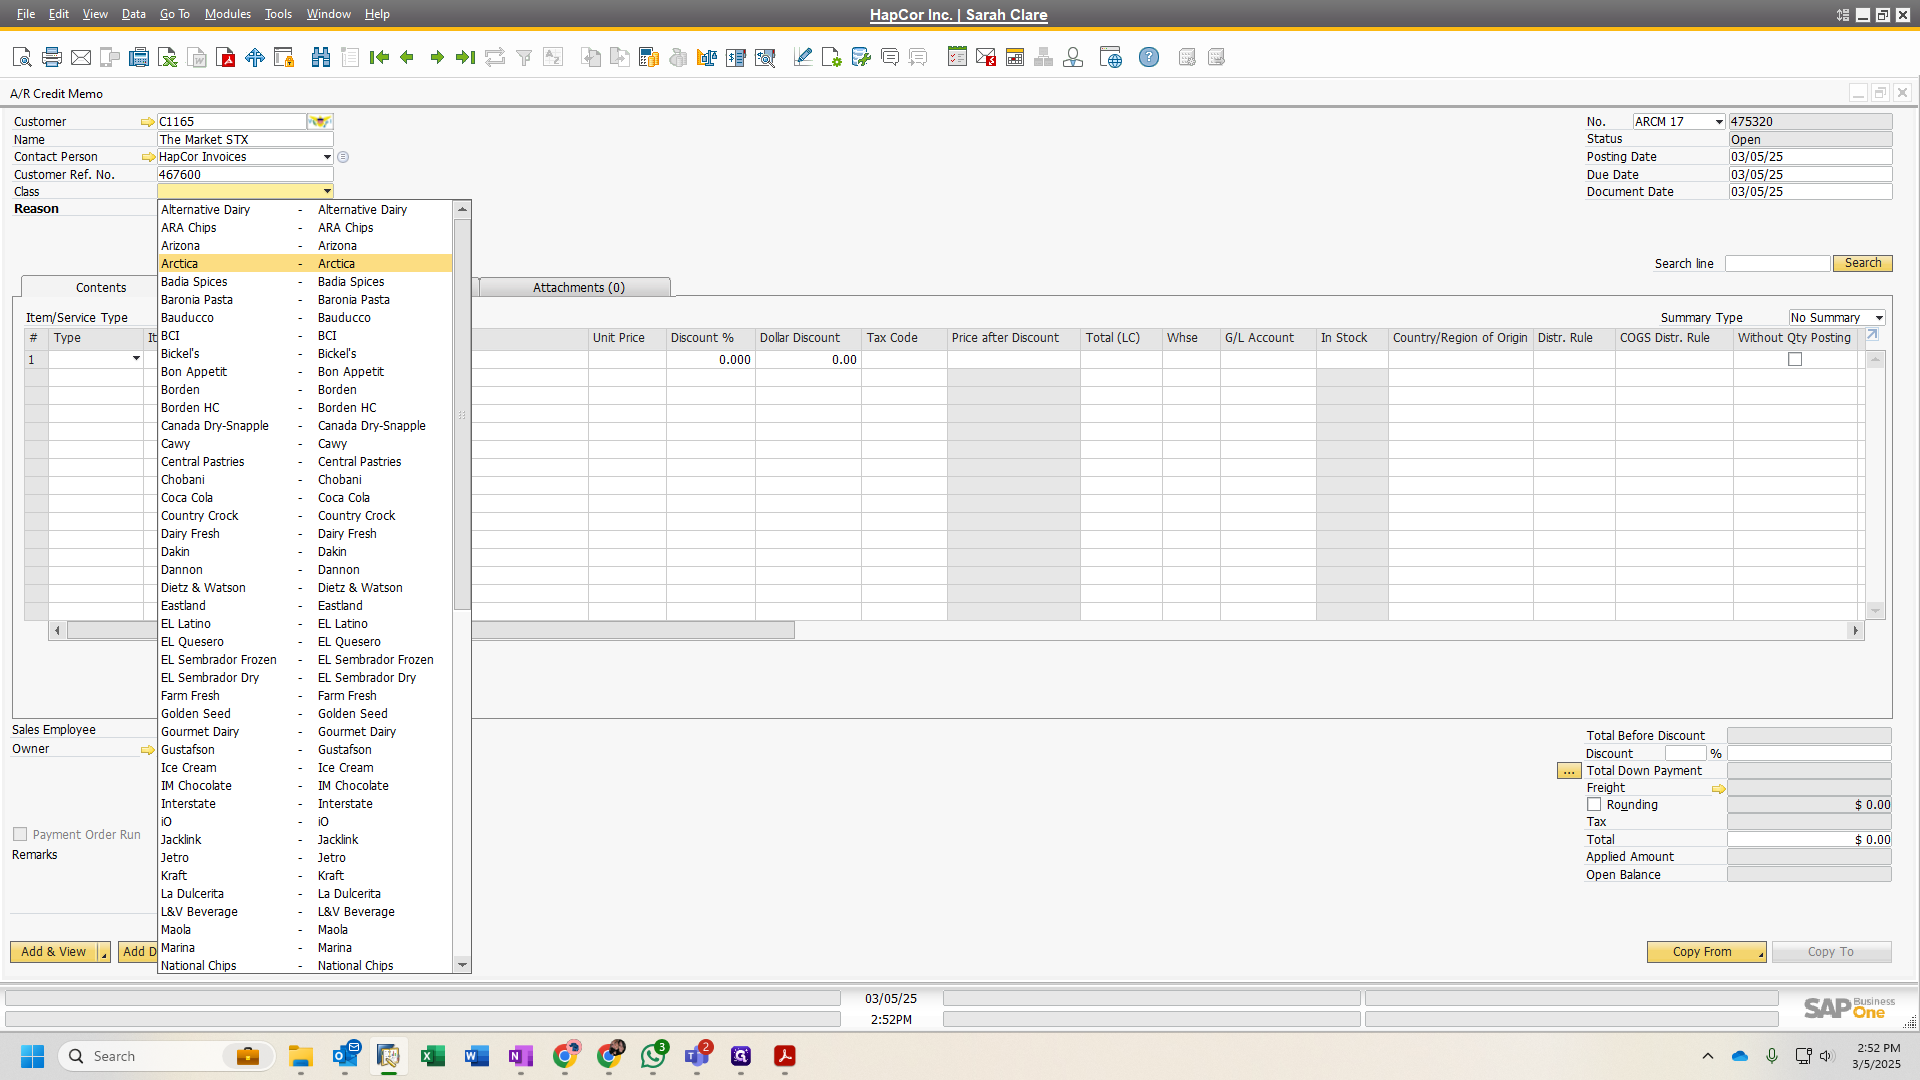
Task: Click the Class list vertical scrollbar thumb
Action: 462,414
